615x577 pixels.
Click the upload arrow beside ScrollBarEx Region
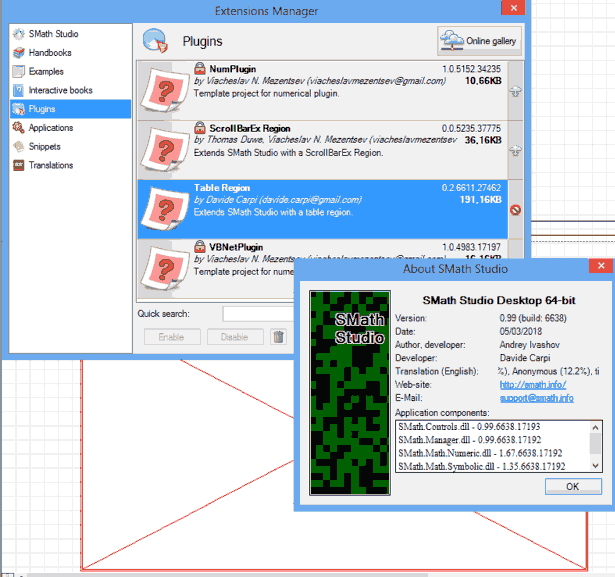pos(516,150)
